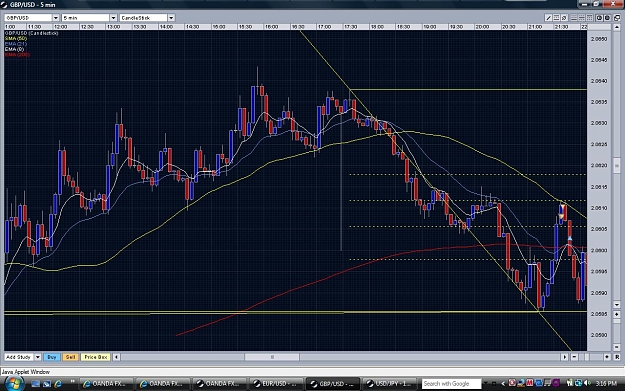Open the 5 min timeframe dropdown
This screenshot has width=625, height=391.
[x=113, y=18]
